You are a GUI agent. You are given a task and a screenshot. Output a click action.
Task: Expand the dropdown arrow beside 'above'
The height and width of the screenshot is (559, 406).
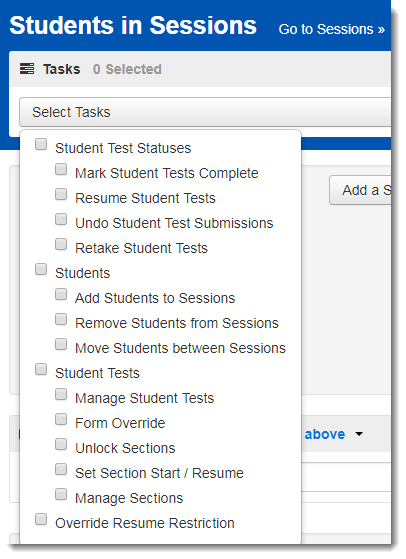(359, 434)
